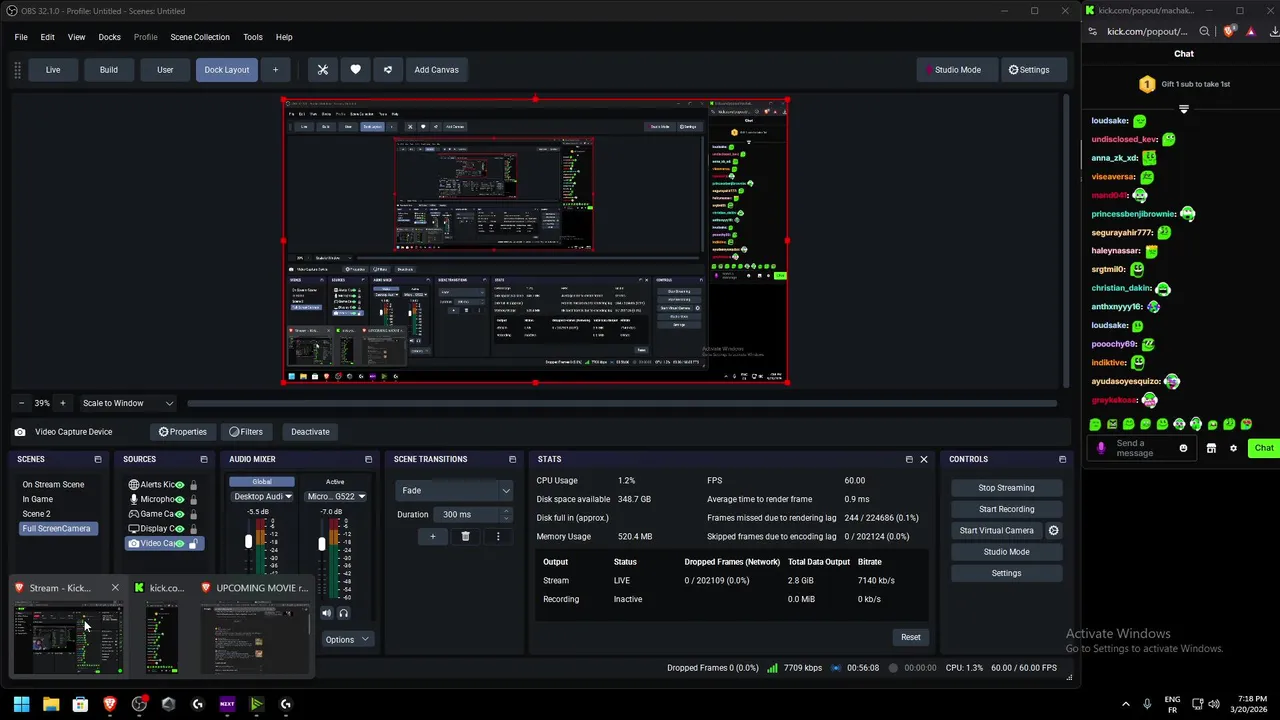Add a new transition with plus button

(433, 537)
